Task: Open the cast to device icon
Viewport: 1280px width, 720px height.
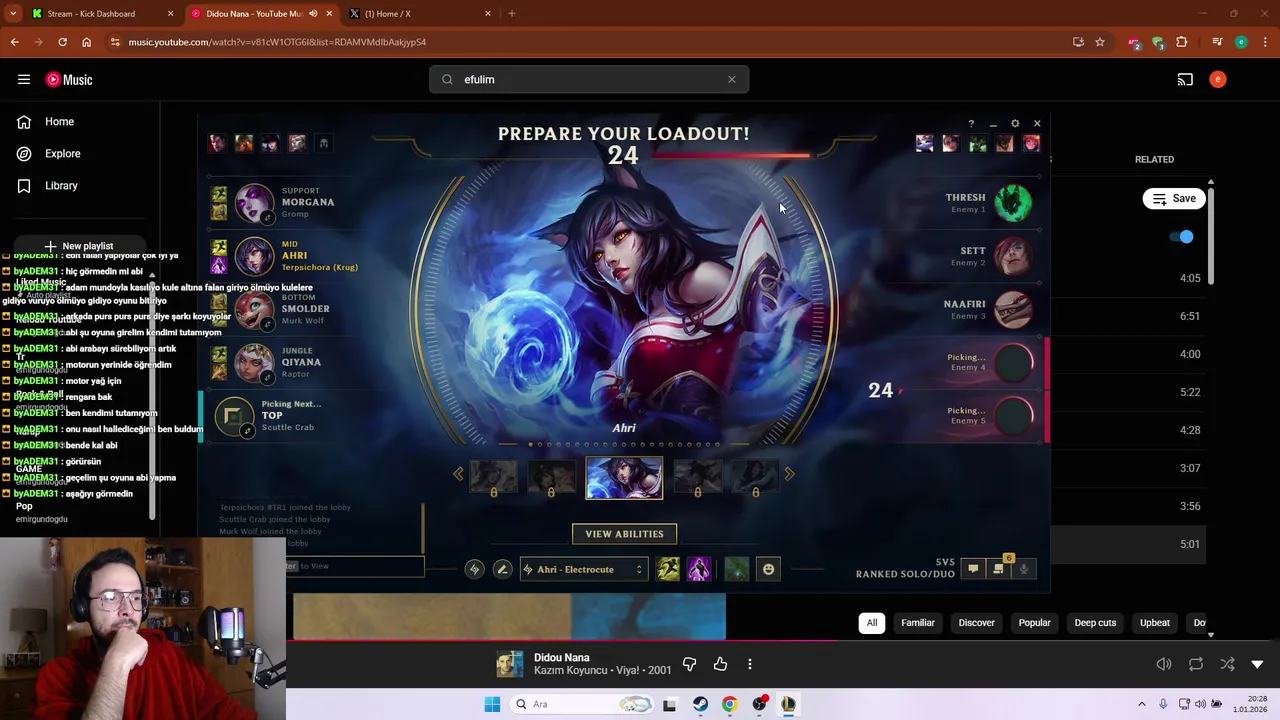Action: pyautogui.click(x=1185, y=80)
